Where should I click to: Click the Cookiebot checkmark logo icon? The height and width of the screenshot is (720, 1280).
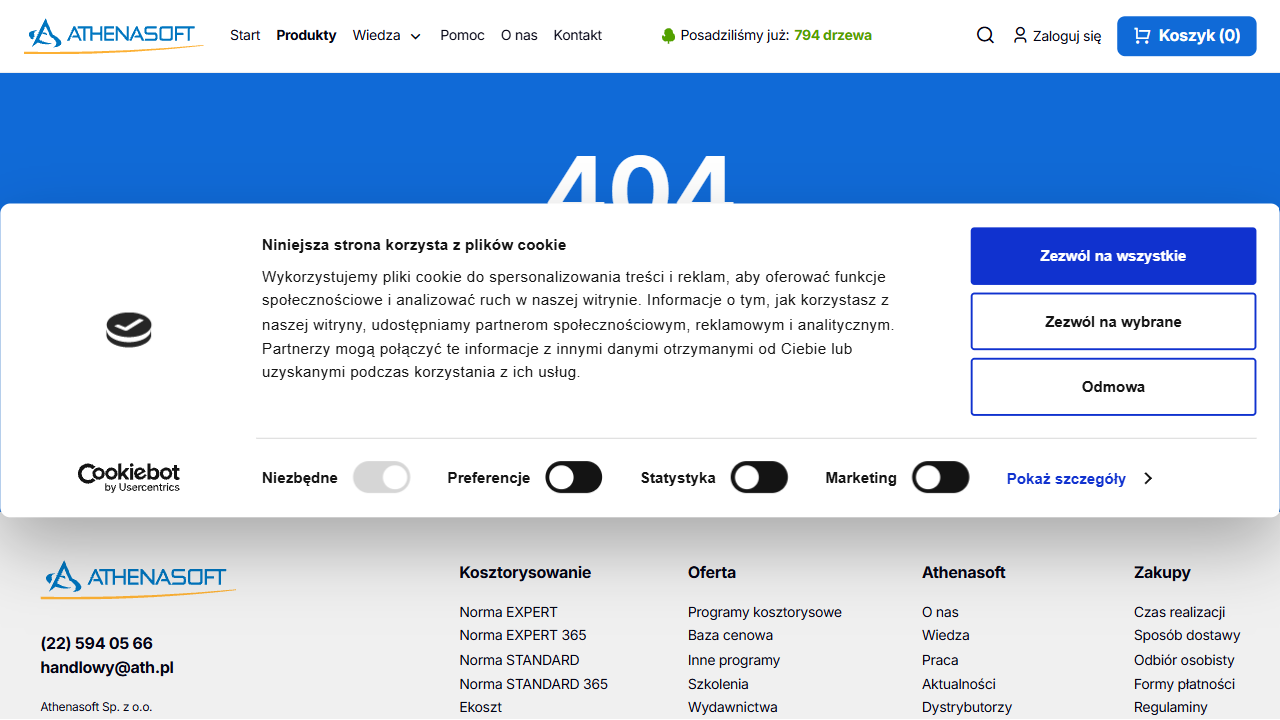(x=129, y=329)
